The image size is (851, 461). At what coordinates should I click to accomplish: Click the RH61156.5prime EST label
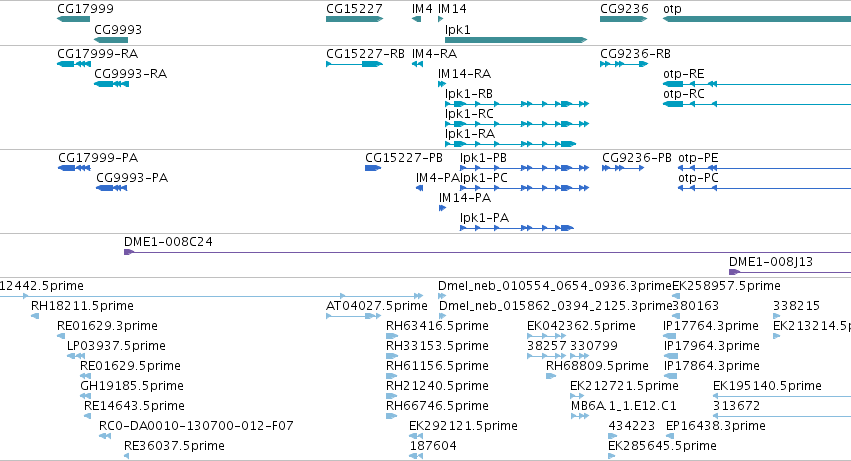click(x=437, y=366)
